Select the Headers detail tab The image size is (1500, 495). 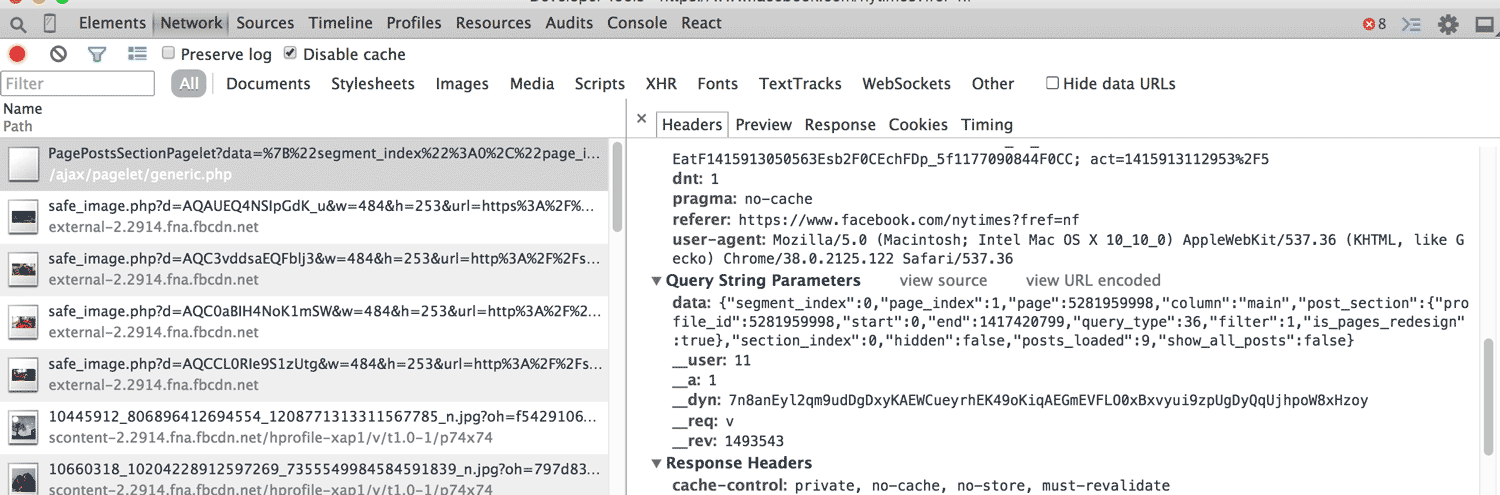691,125
